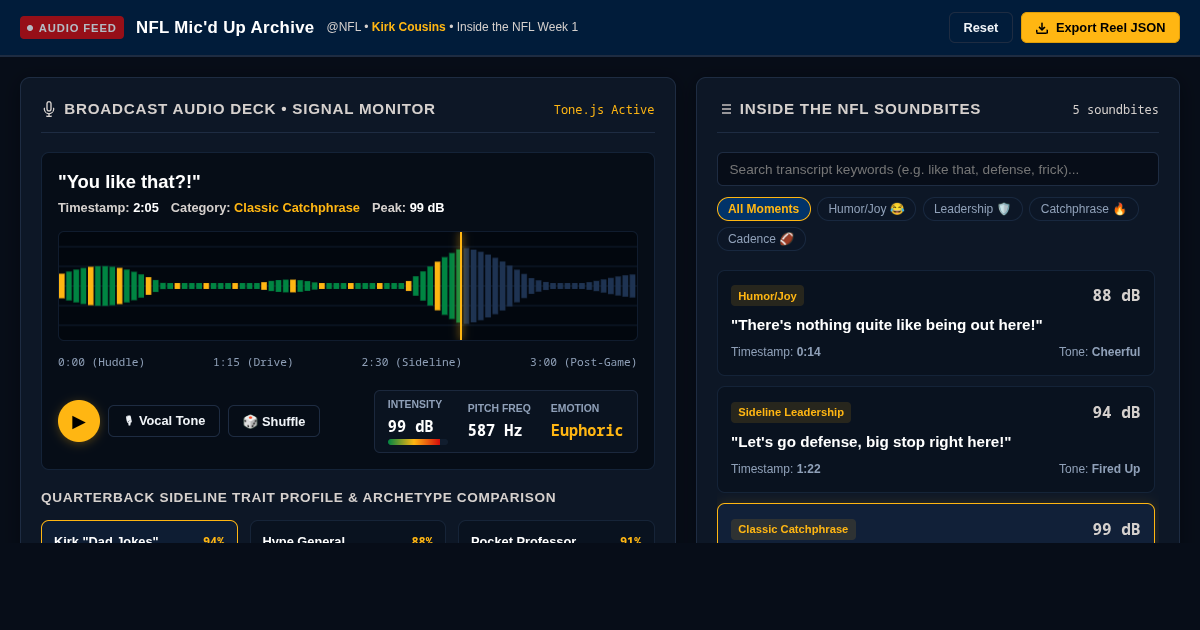This screenshot has width=1200, height=630.
Task: Click the 88 dB value on Humor/Joy card
Action: [x=1116, y=295]
